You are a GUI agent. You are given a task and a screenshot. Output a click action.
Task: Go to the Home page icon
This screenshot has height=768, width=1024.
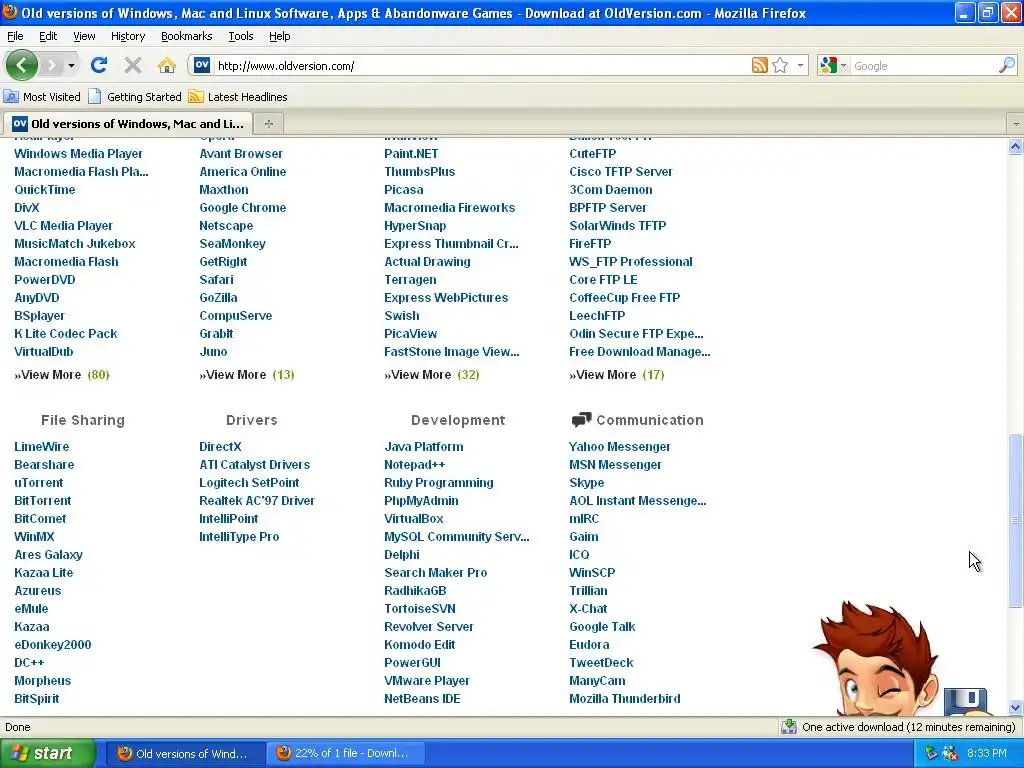[x=167, y=65]
